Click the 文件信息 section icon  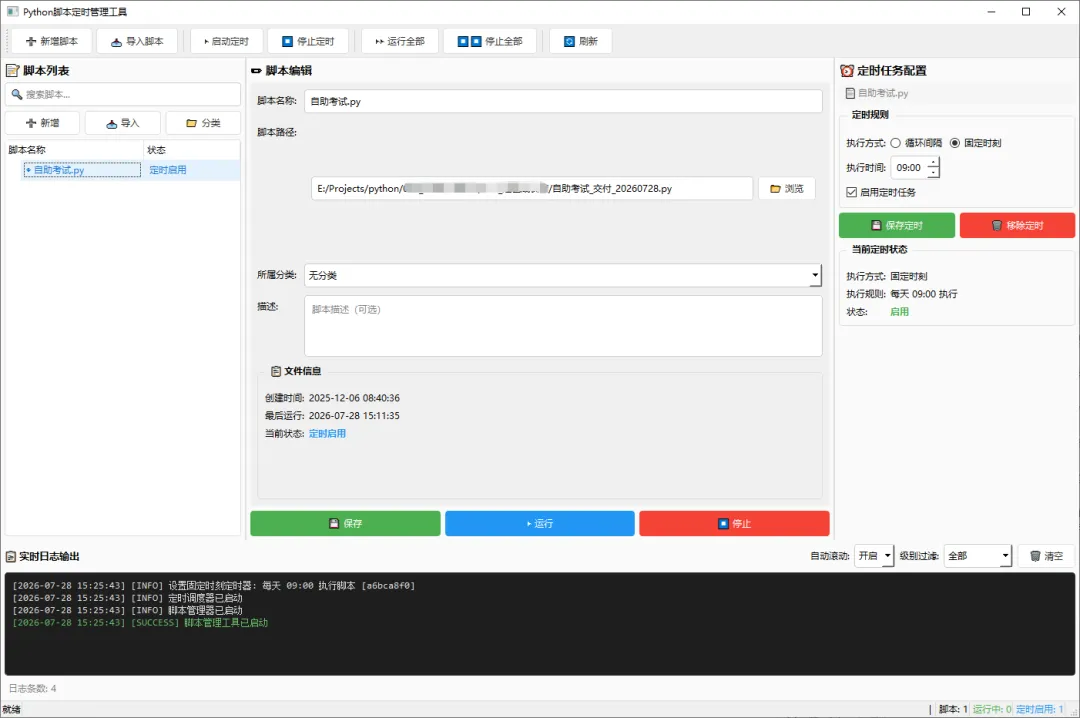pos(276,371)
